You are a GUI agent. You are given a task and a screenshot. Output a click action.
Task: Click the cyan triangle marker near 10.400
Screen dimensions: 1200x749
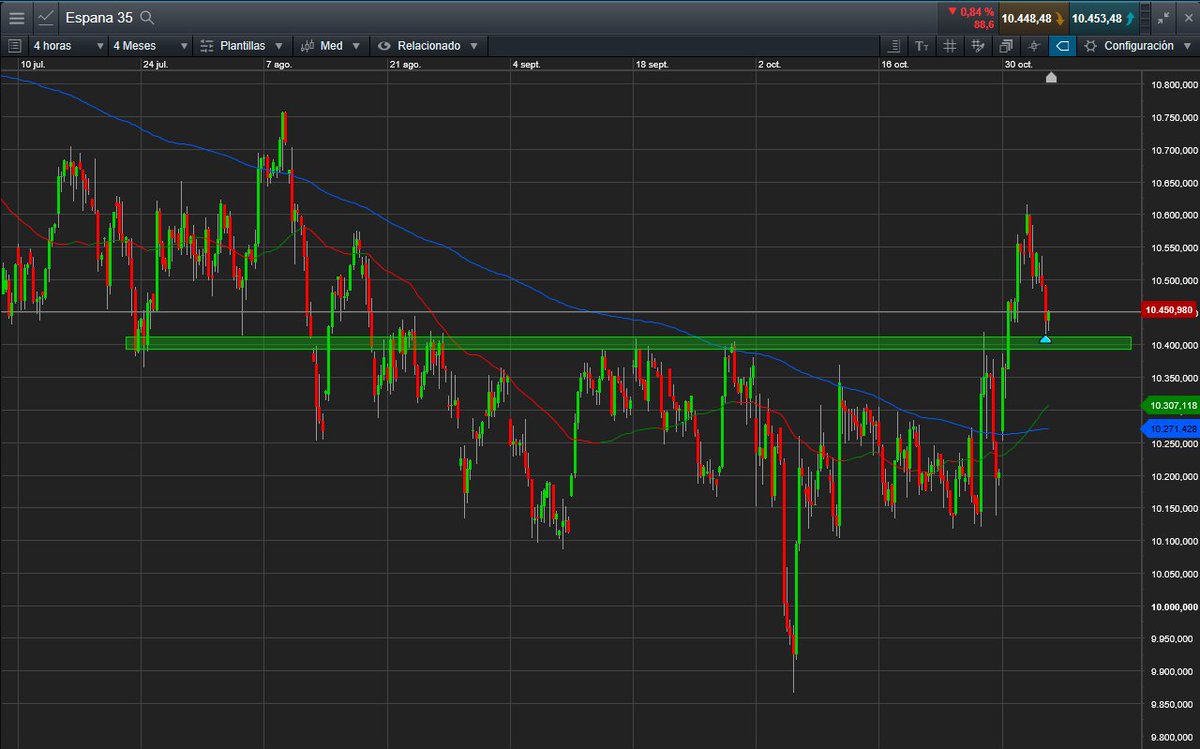pyautogui.click(x=1045, y=340)
